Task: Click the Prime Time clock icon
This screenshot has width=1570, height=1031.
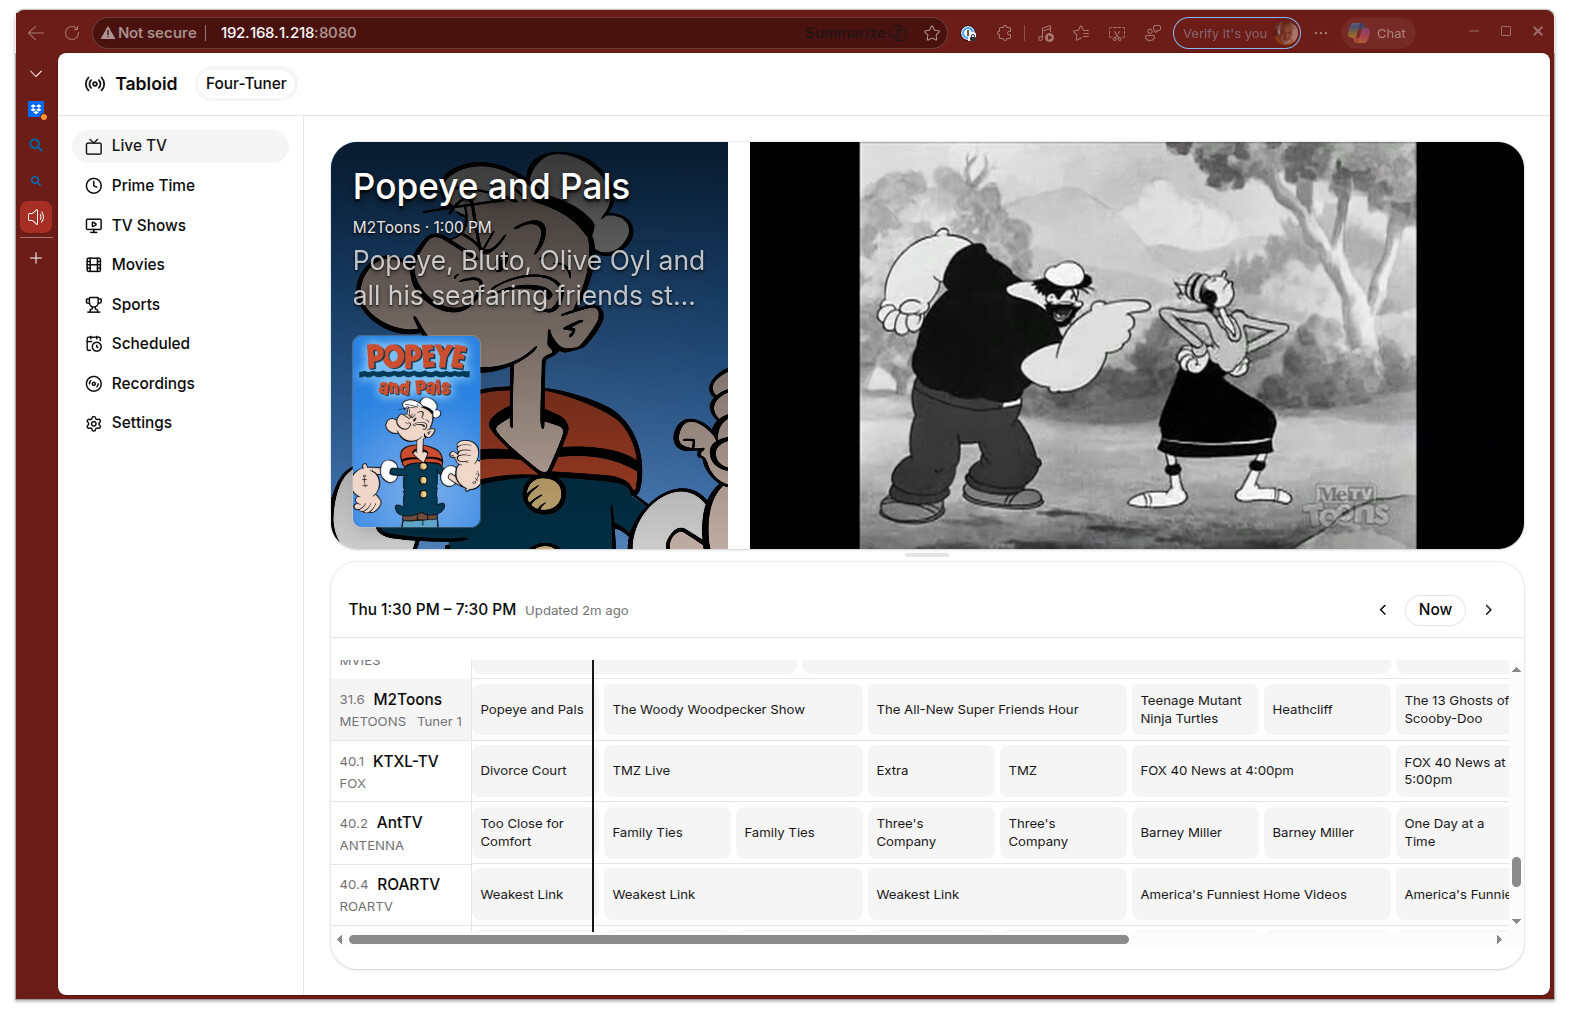Action: [x=94, y=186]
